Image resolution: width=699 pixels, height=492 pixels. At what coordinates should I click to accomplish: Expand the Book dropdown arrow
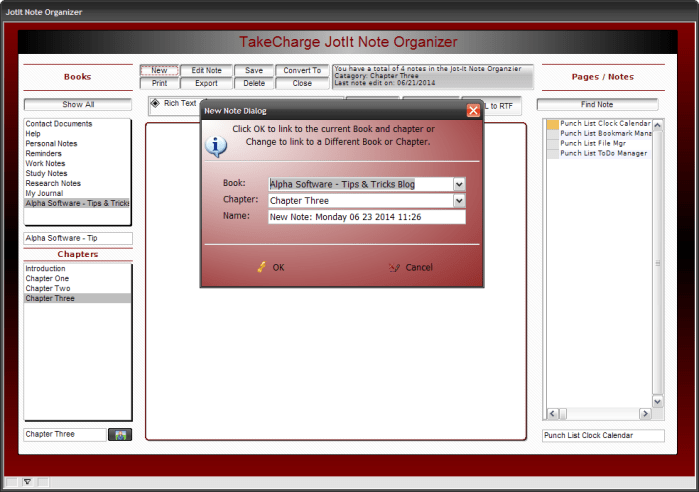459,184
